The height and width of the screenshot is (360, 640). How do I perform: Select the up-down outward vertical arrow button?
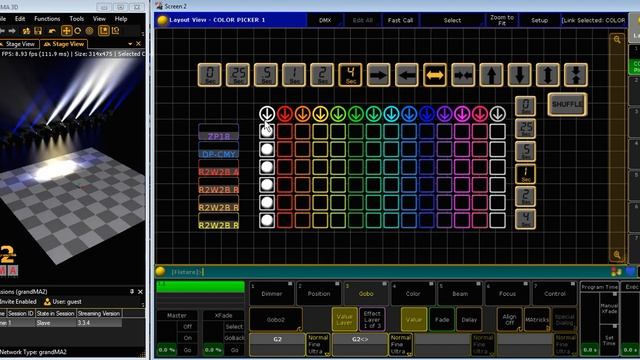(547, 75)
